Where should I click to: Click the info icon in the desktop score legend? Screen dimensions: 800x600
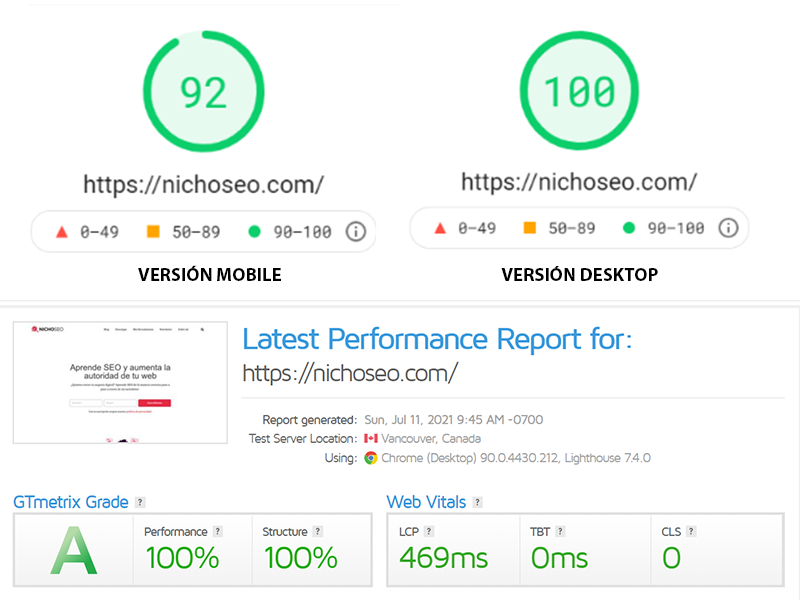tap(728, 228)
